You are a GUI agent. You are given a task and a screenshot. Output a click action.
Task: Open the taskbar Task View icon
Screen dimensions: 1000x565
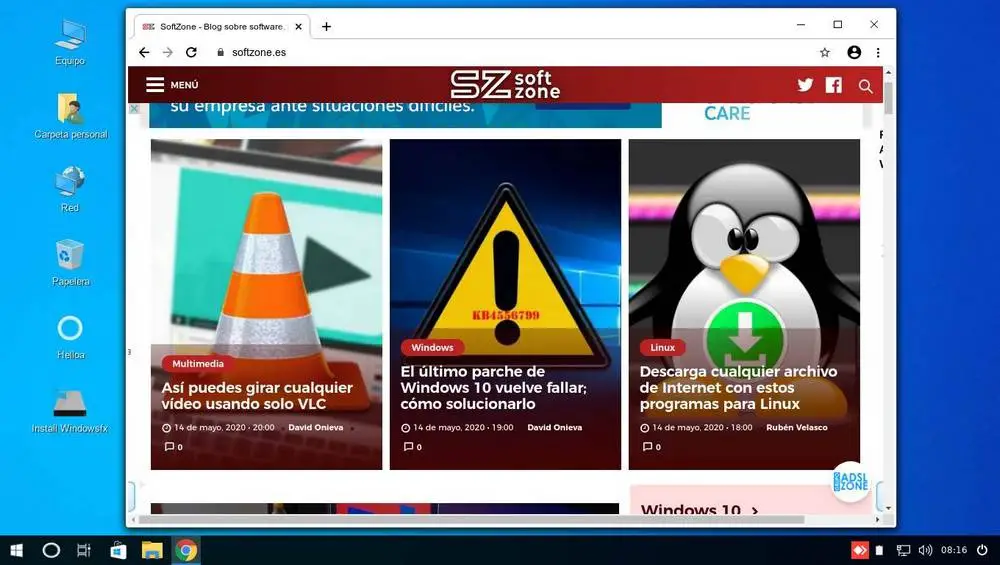point(84,550)
